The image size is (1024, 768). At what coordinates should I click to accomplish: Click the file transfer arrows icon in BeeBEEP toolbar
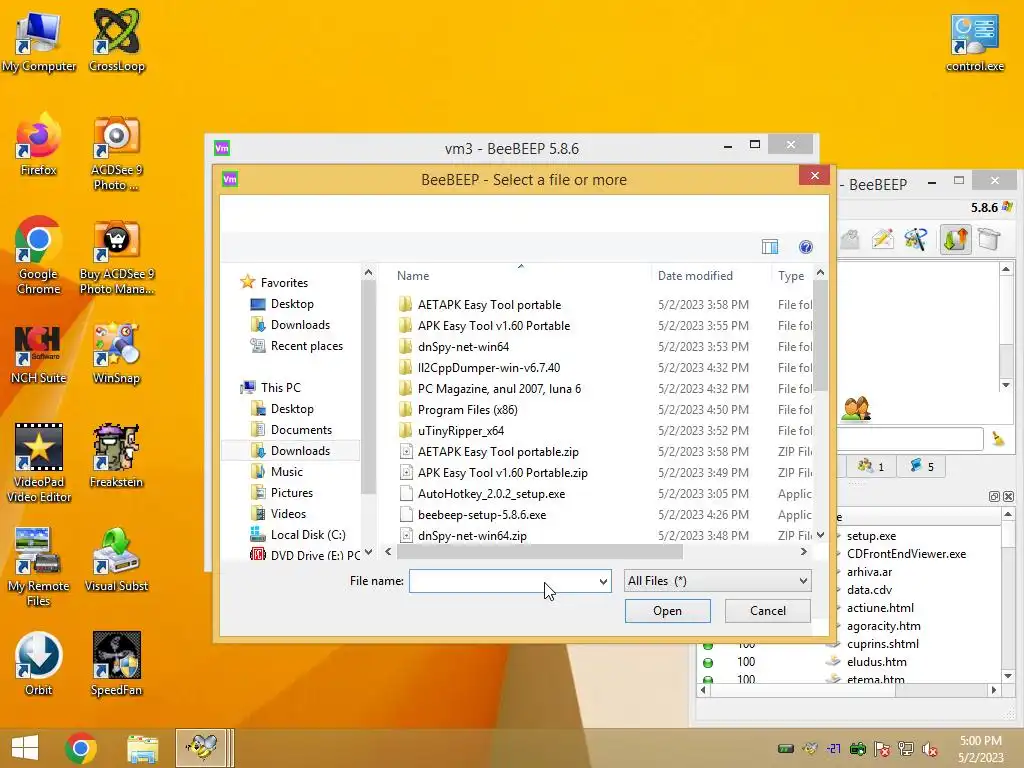(x=955, y=239)
